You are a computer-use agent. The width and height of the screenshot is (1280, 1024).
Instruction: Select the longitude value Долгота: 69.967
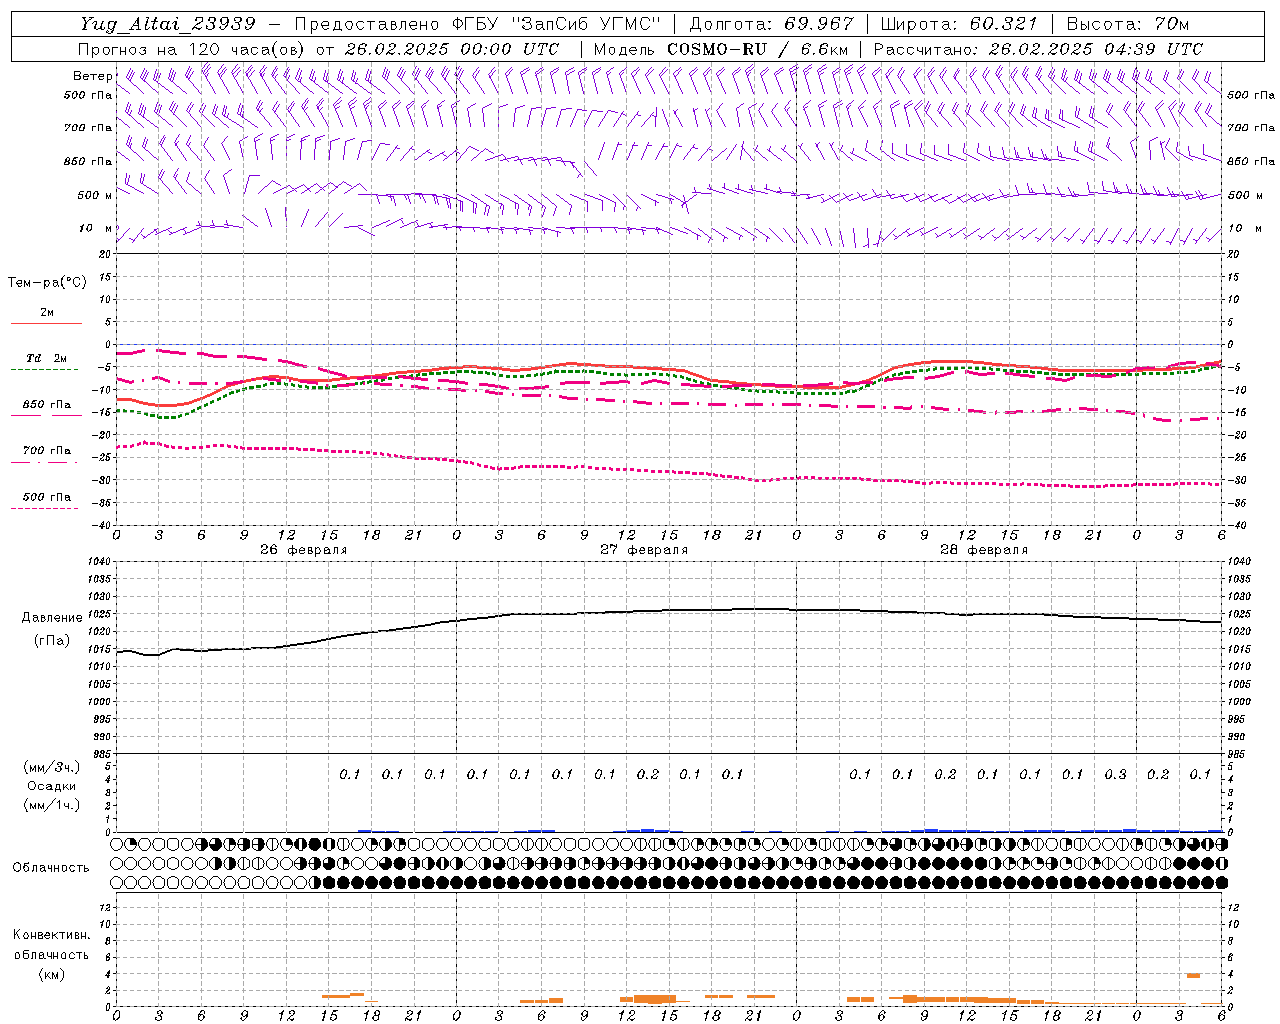(772, 23)
